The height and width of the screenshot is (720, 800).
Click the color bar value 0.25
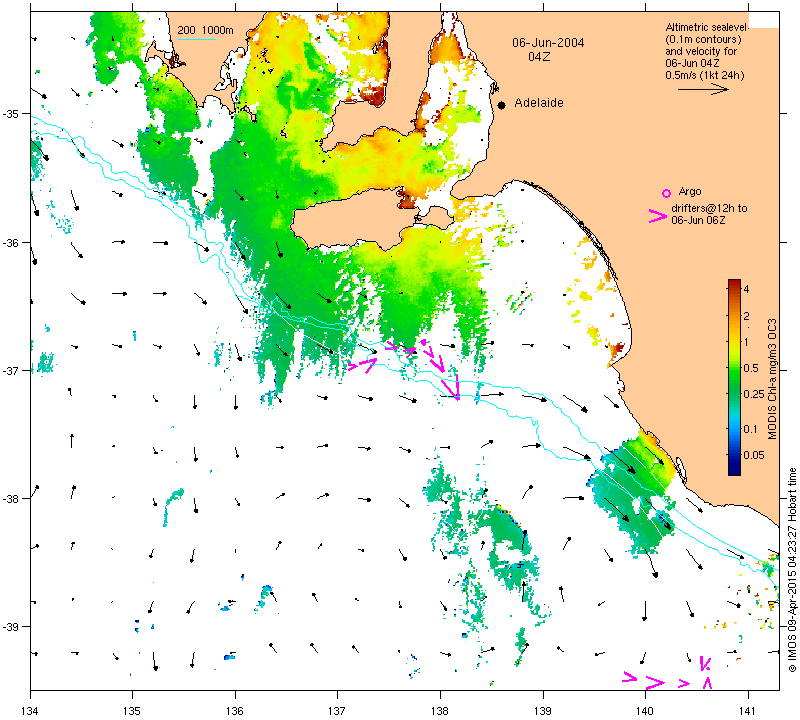[x=754, y=394]
